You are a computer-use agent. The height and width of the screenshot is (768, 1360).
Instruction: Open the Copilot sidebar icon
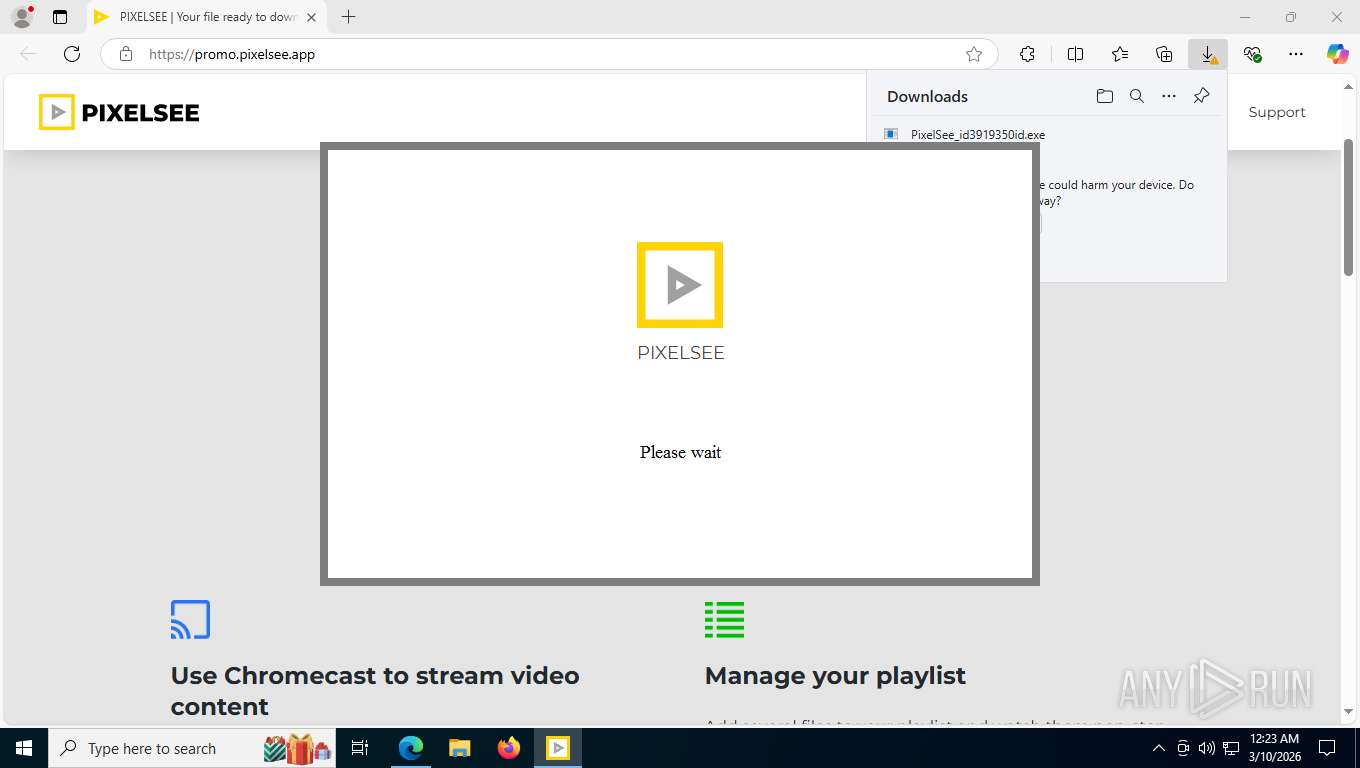pyautogui.click(x=1337, y=54)
